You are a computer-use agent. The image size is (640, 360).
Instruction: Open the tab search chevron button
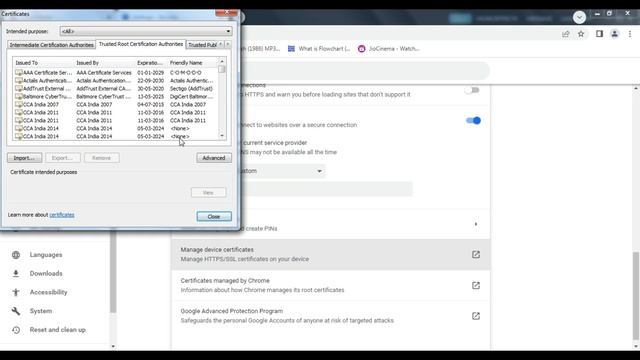click(x=579, y=17)
